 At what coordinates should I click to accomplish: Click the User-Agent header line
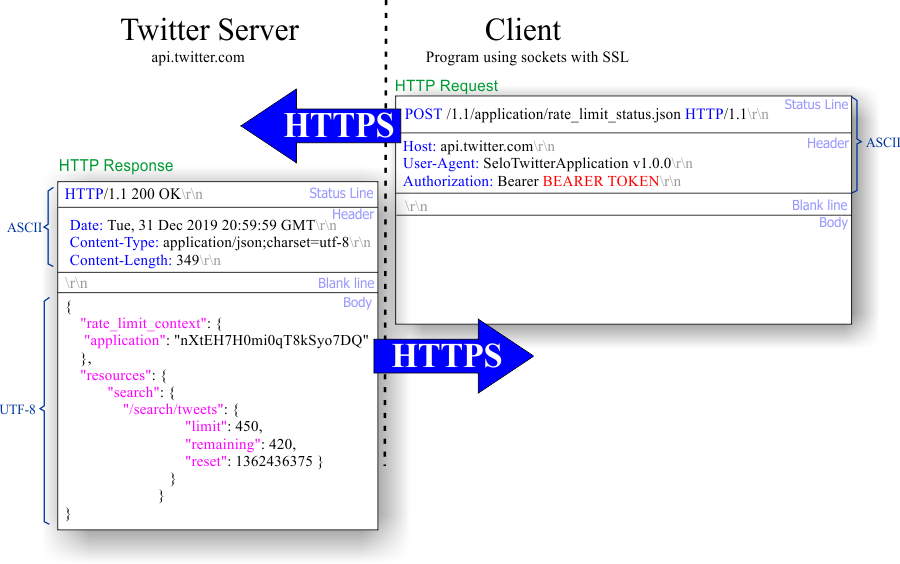click(548, 164)
